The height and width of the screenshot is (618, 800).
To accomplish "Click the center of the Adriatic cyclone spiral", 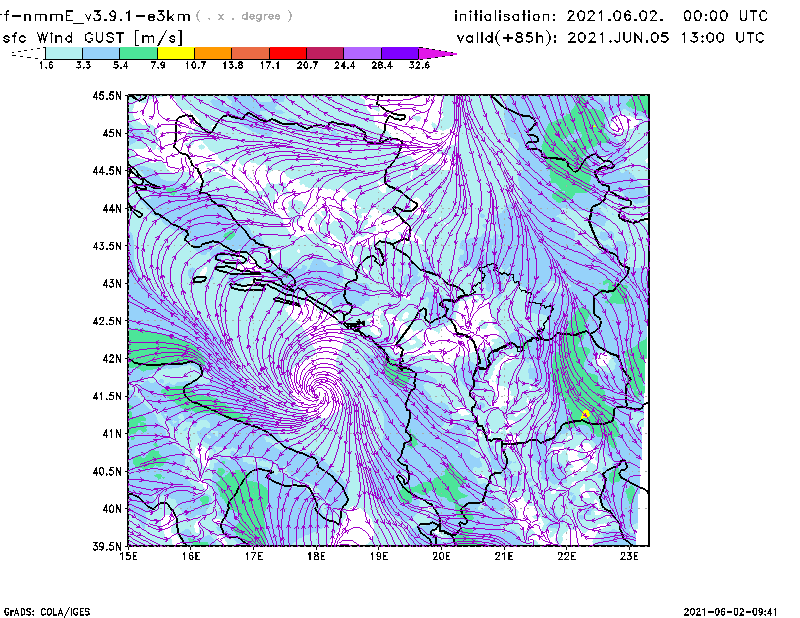I will coord(320,394).
